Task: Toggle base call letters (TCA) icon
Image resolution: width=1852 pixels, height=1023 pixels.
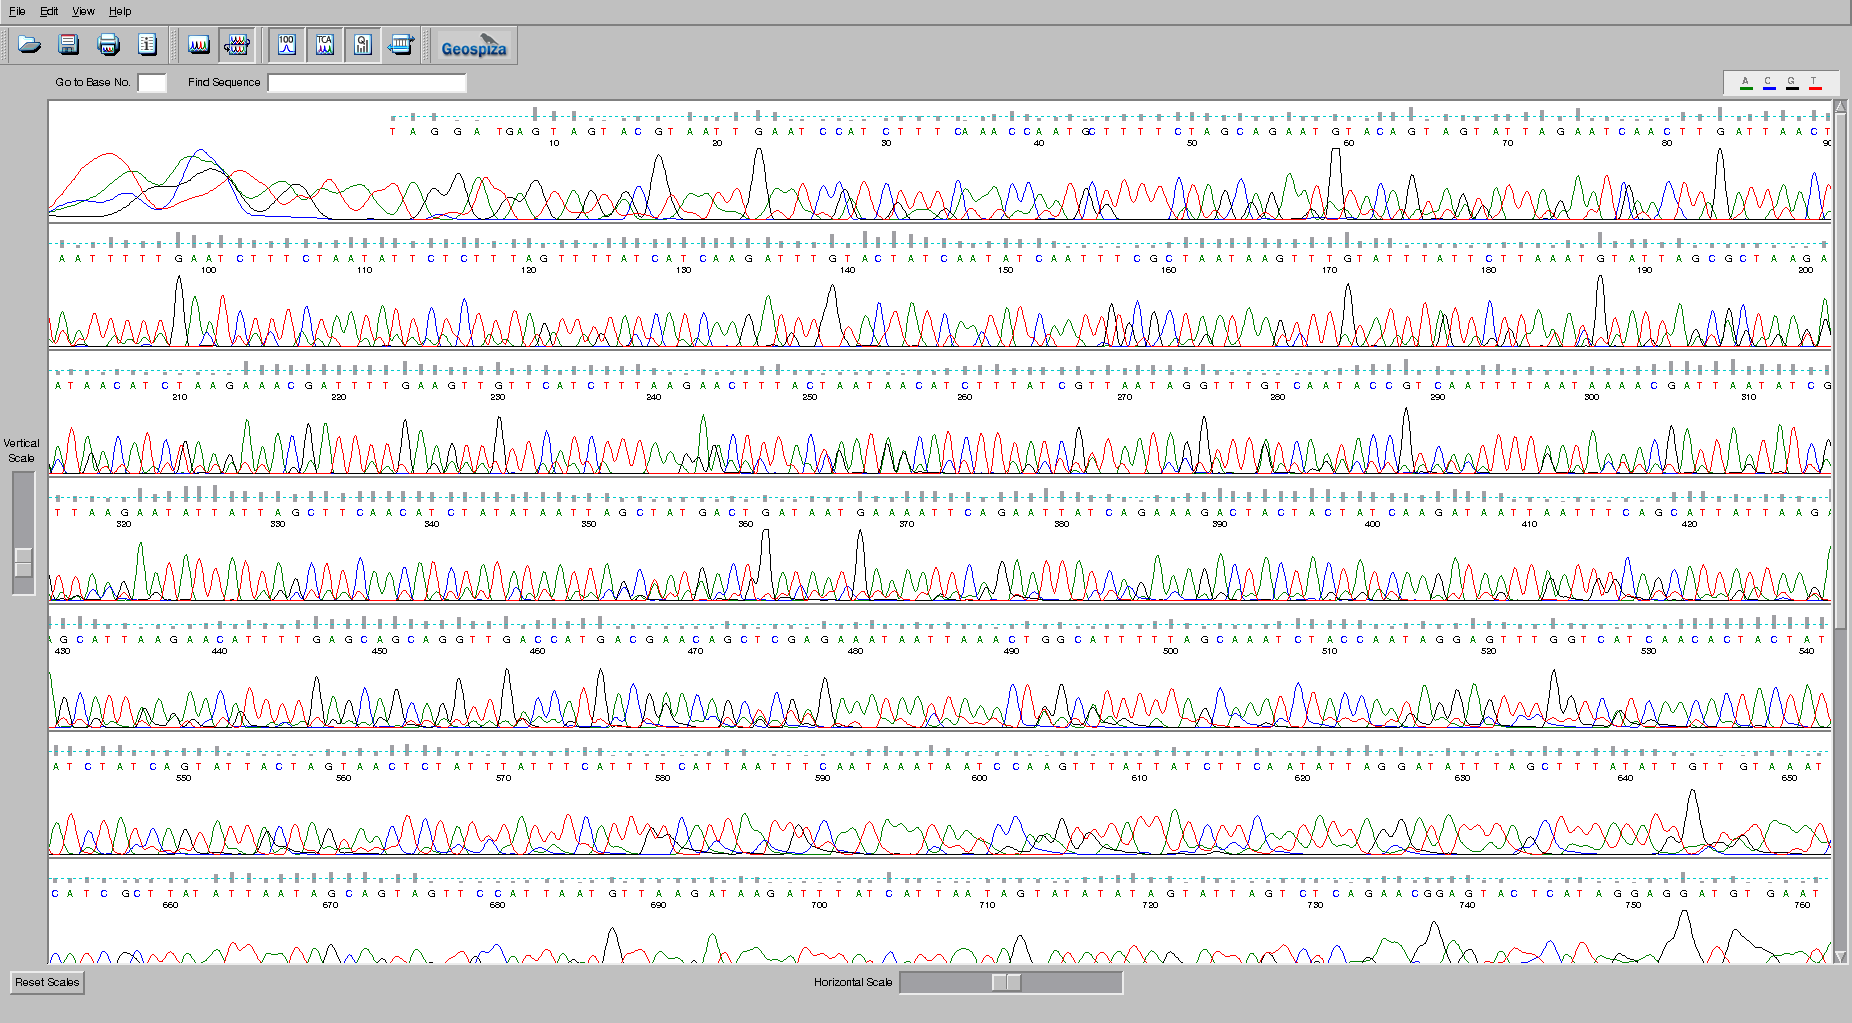Action: (x=325, y=45)
